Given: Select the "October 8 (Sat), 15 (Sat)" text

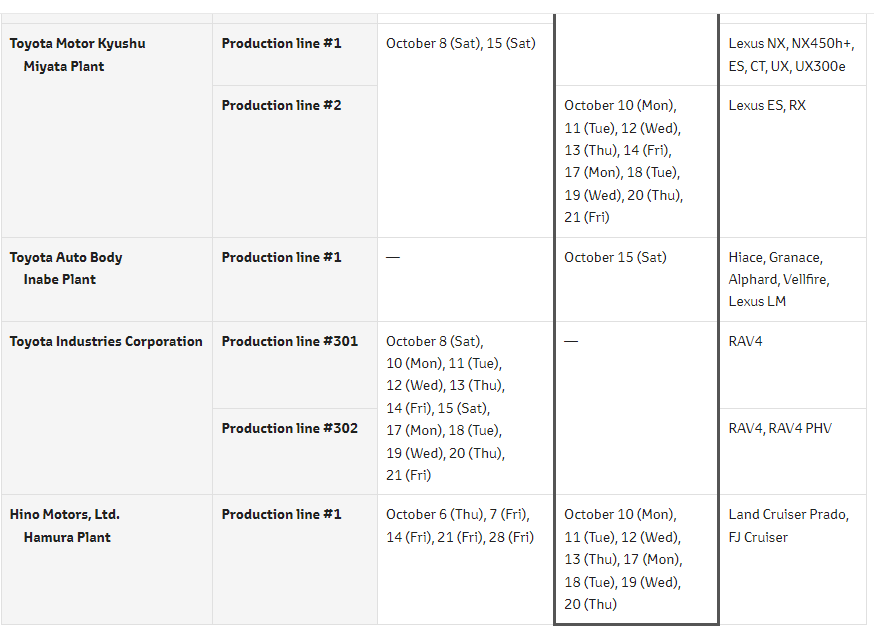Looking at the screenshot, I should [x=460, y=43].
